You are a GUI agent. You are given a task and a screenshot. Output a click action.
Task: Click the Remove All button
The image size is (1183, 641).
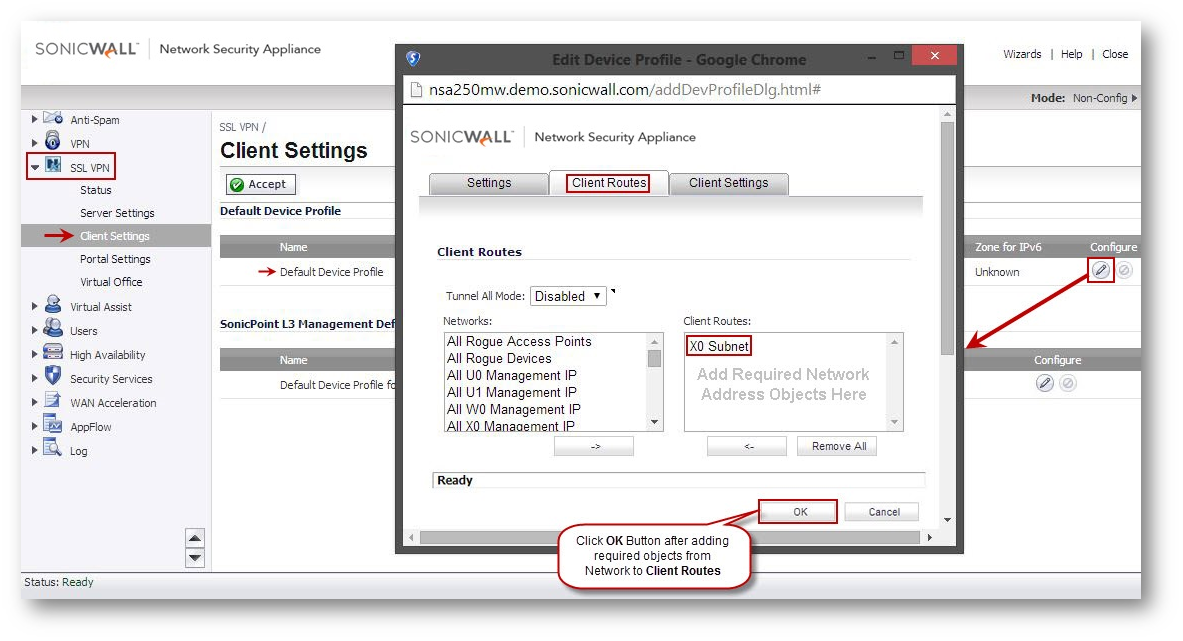[838, 446]
